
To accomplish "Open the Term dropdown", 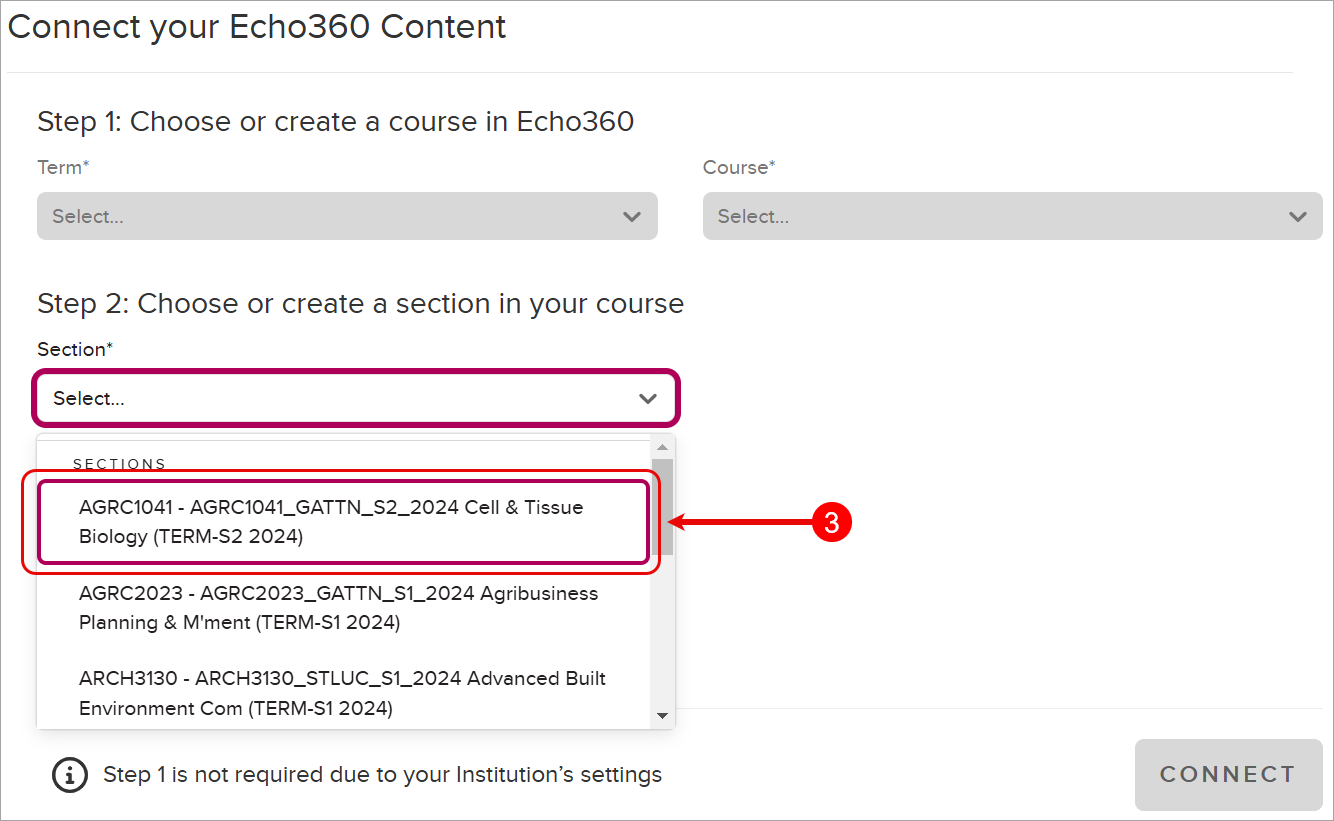I will [347, 216].
